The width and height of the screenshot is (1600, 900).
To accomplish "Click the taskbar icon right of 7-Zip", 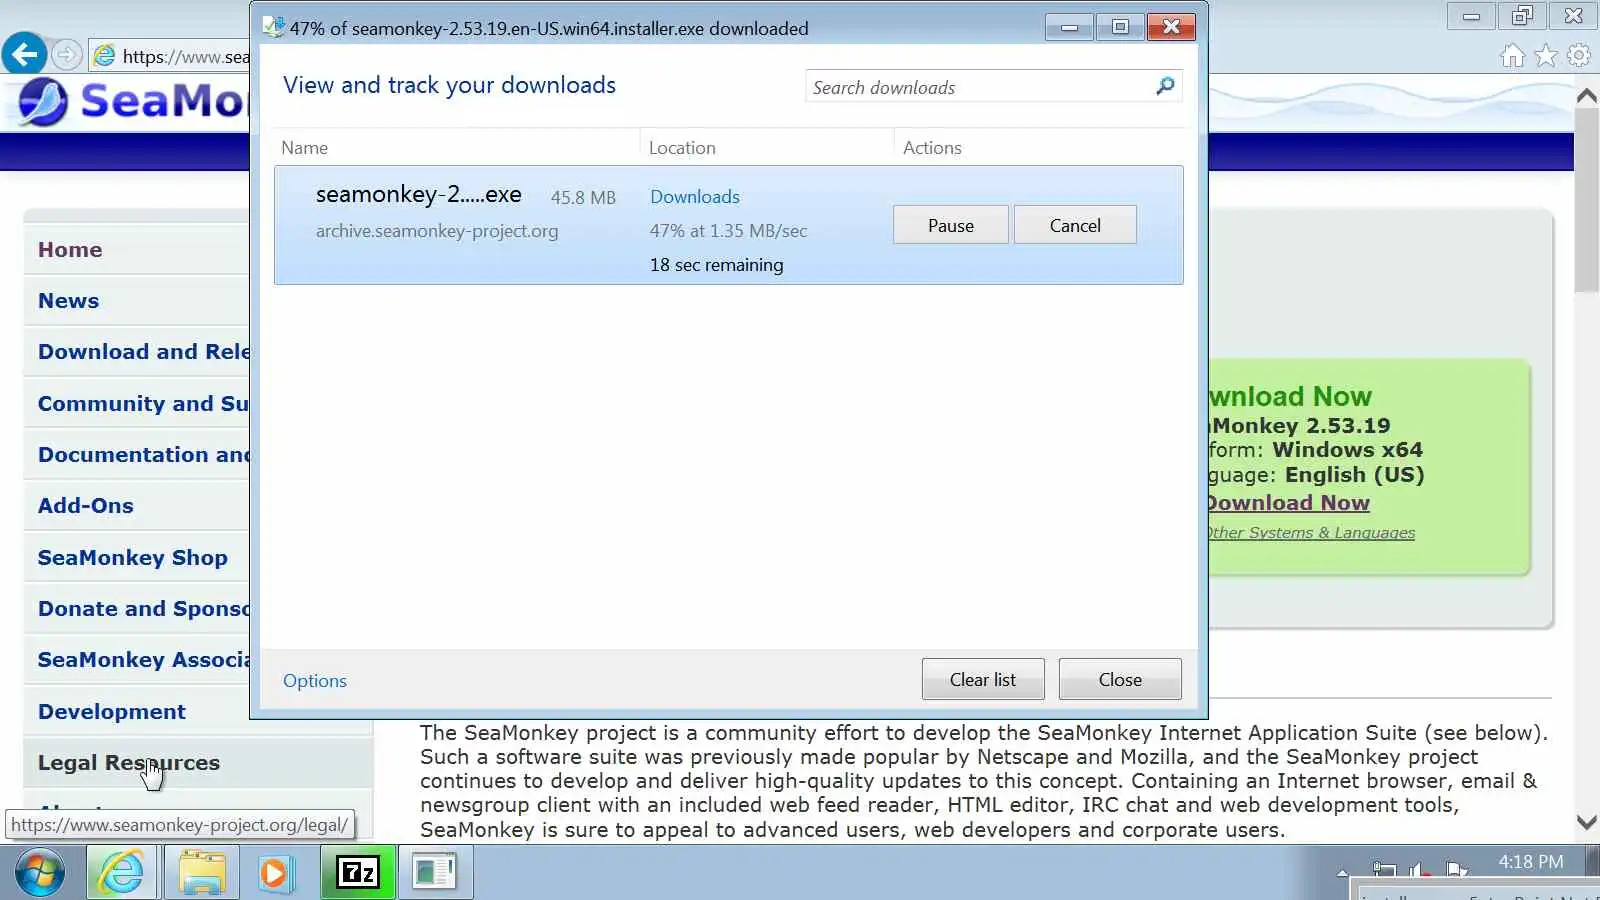I will (435, 873).
